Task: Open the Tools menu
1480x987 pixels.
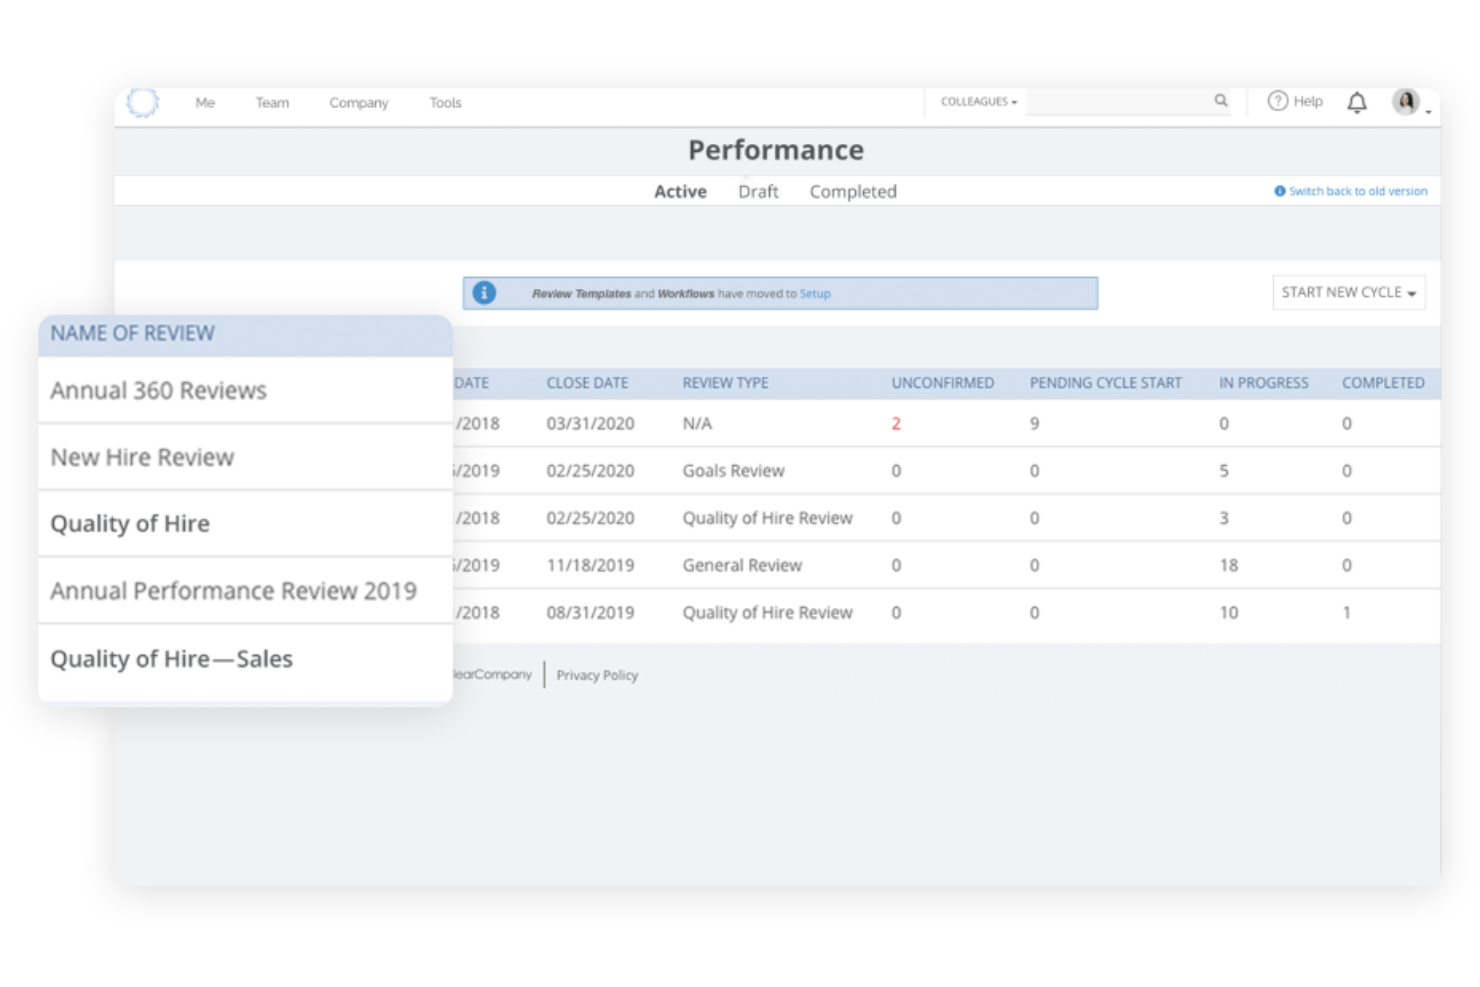Action: click(445, 102)
